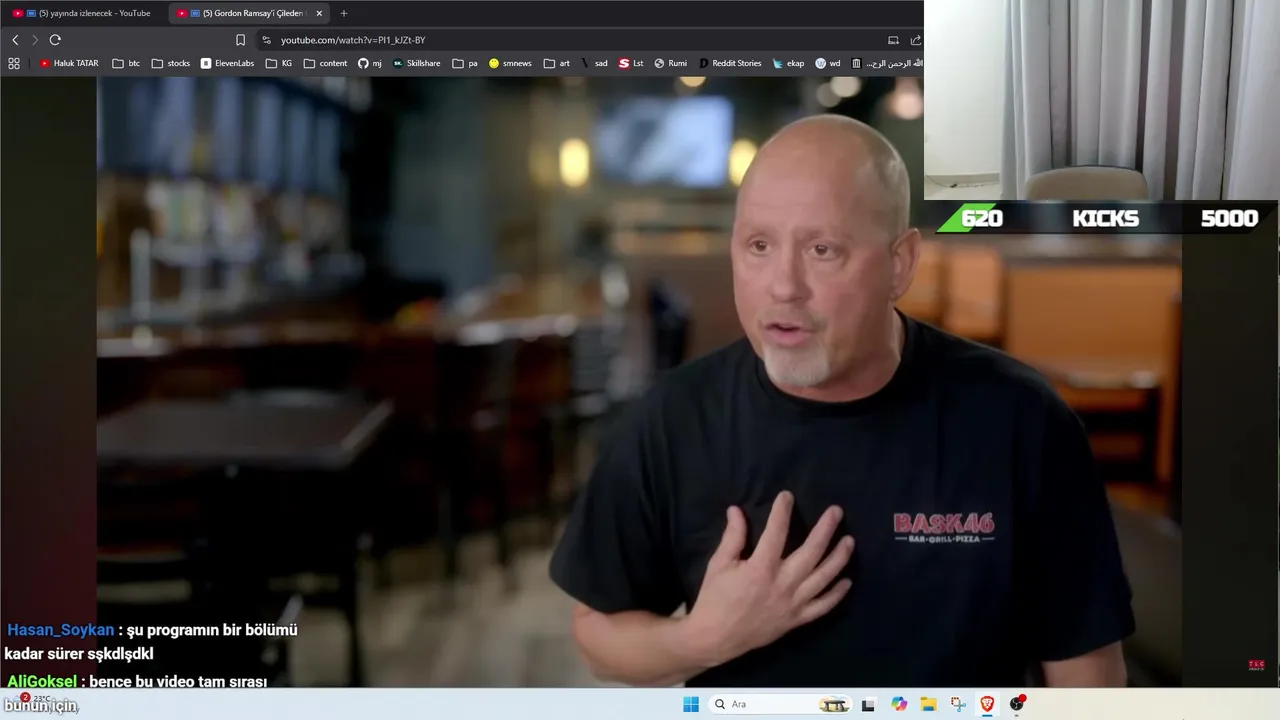
Task: Close the Gordon Ramsay tab
Action: (x=319, y=13)
